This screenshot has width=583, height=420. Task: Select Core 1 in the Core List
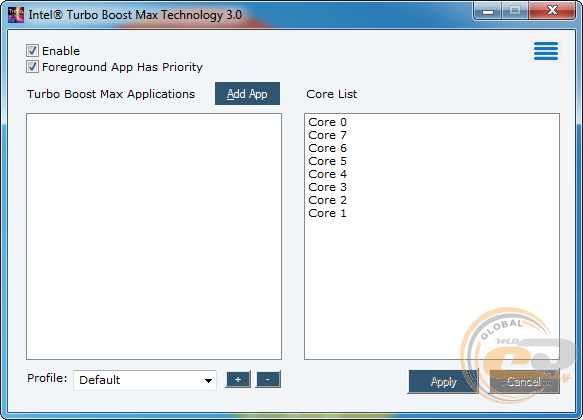click(327, 213)
